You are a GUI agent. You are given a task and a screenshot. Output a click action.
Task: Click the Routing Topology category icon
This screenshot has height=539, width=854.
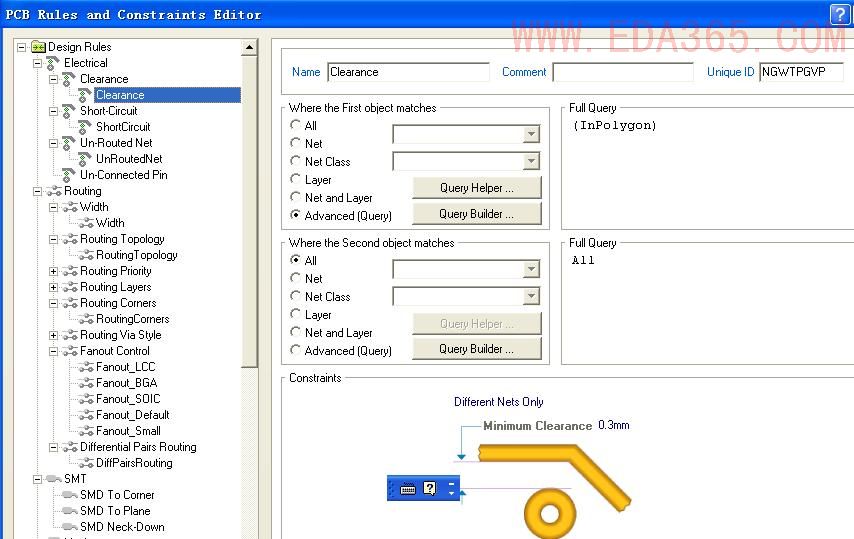(x=70, y=239)
